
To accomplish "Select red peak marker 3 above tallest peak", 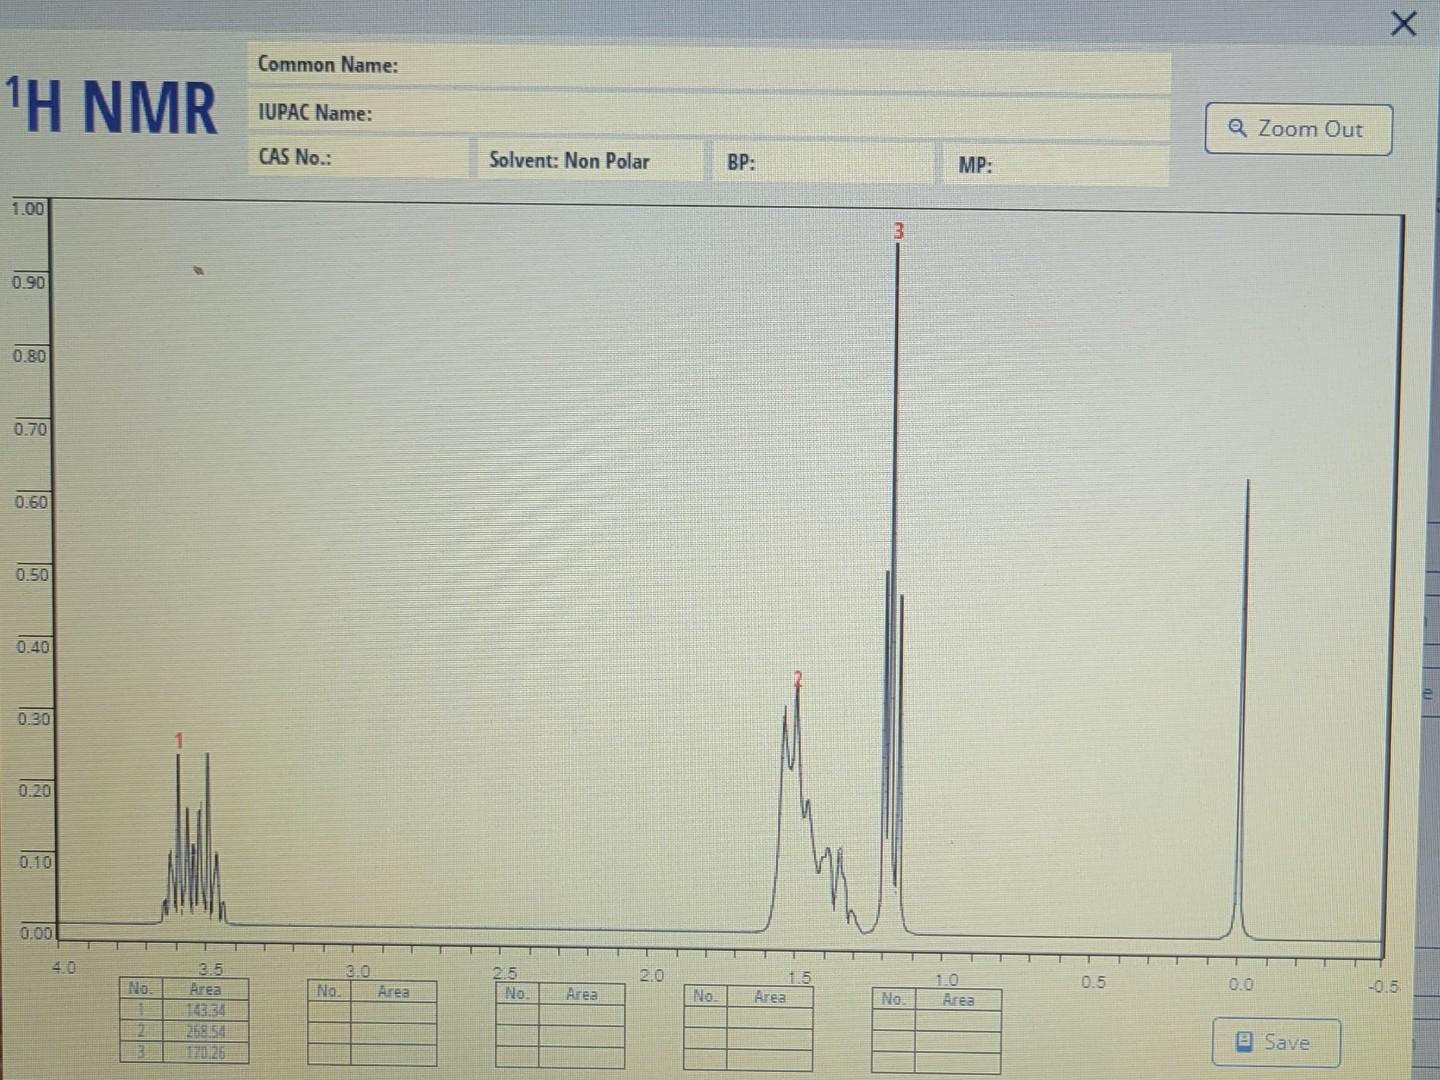I will click(x=898, y=230).
